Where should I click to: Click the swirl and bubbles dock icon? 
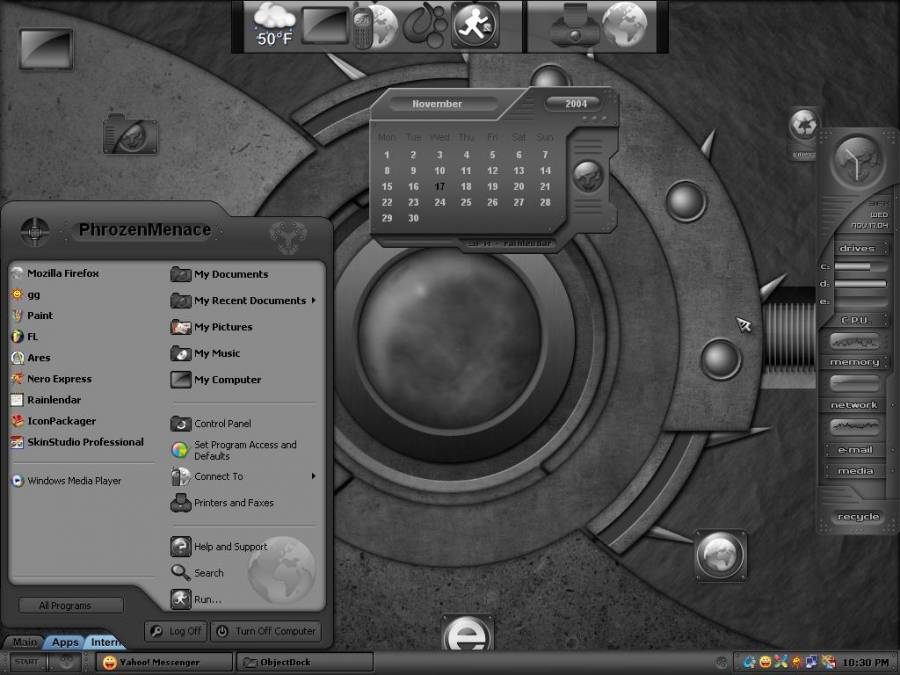point(425,25)
